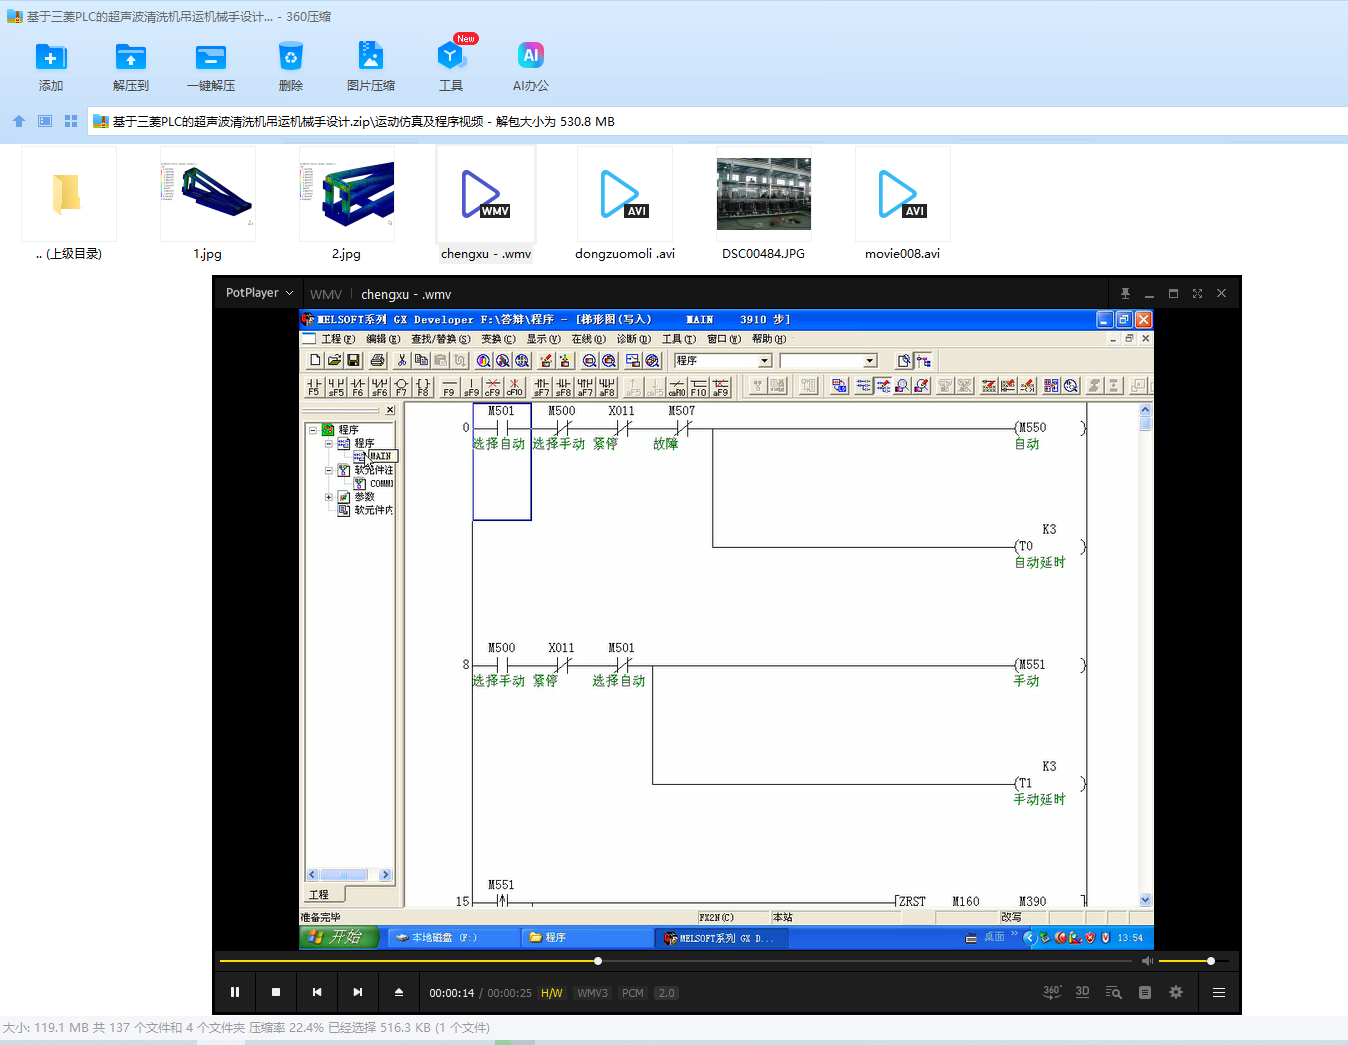Toggle H/W hardware acceleration indicator
The width and height of the screenshot is (1348, 1045).
pyautogui.click(x=552, y=993)
